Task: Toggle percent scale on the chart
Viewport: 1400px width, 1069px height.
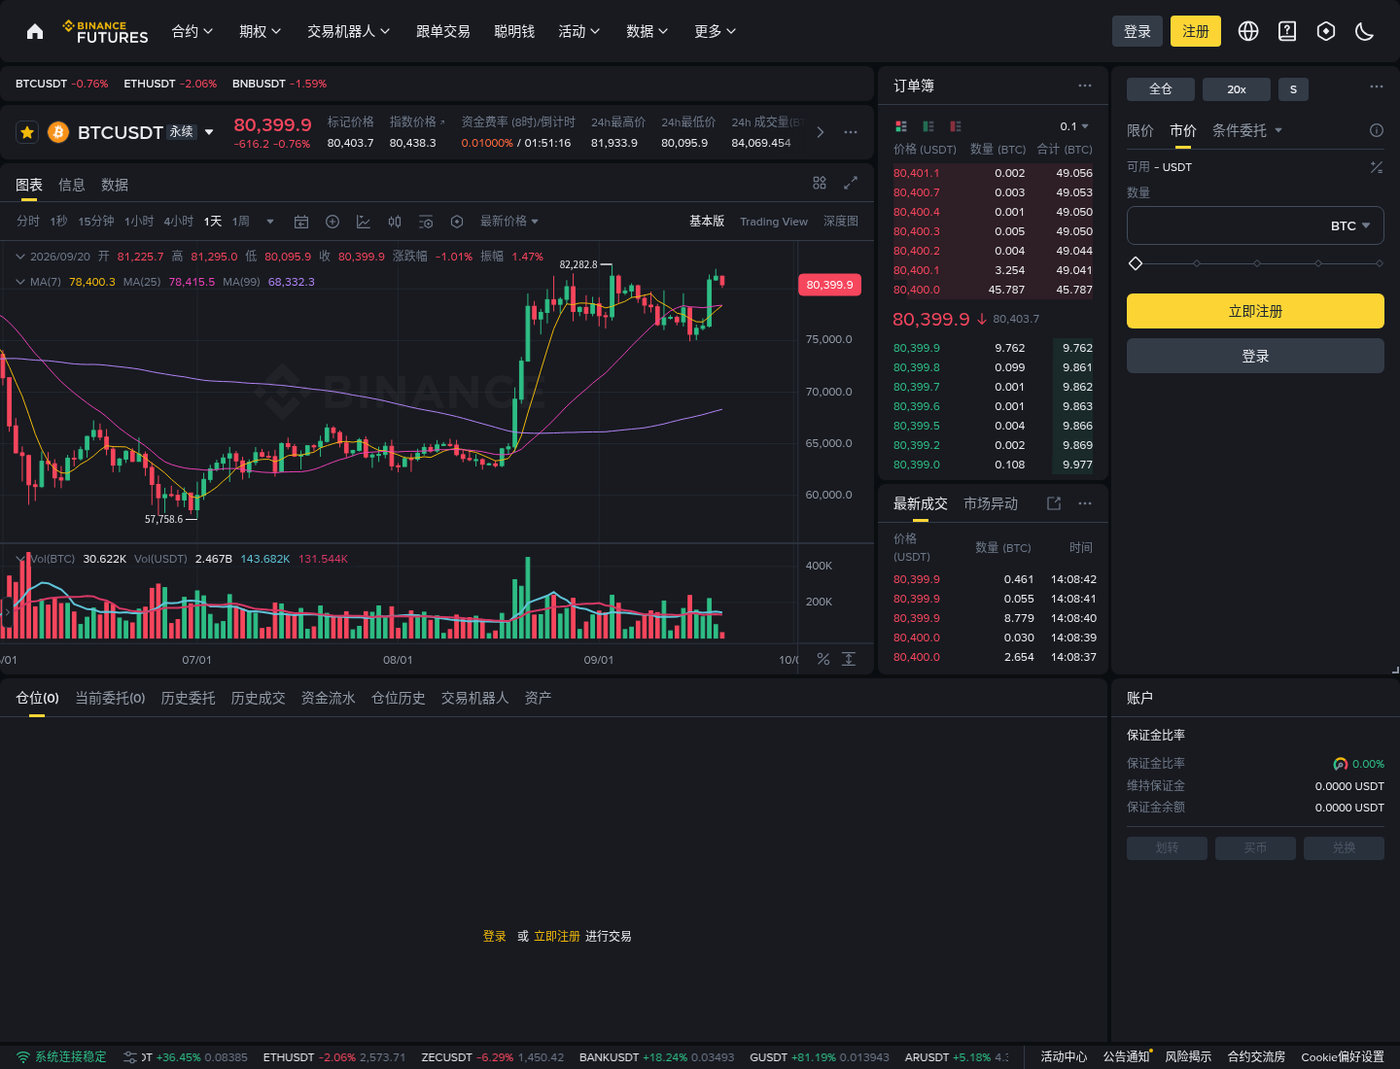Action: [823, 659]
